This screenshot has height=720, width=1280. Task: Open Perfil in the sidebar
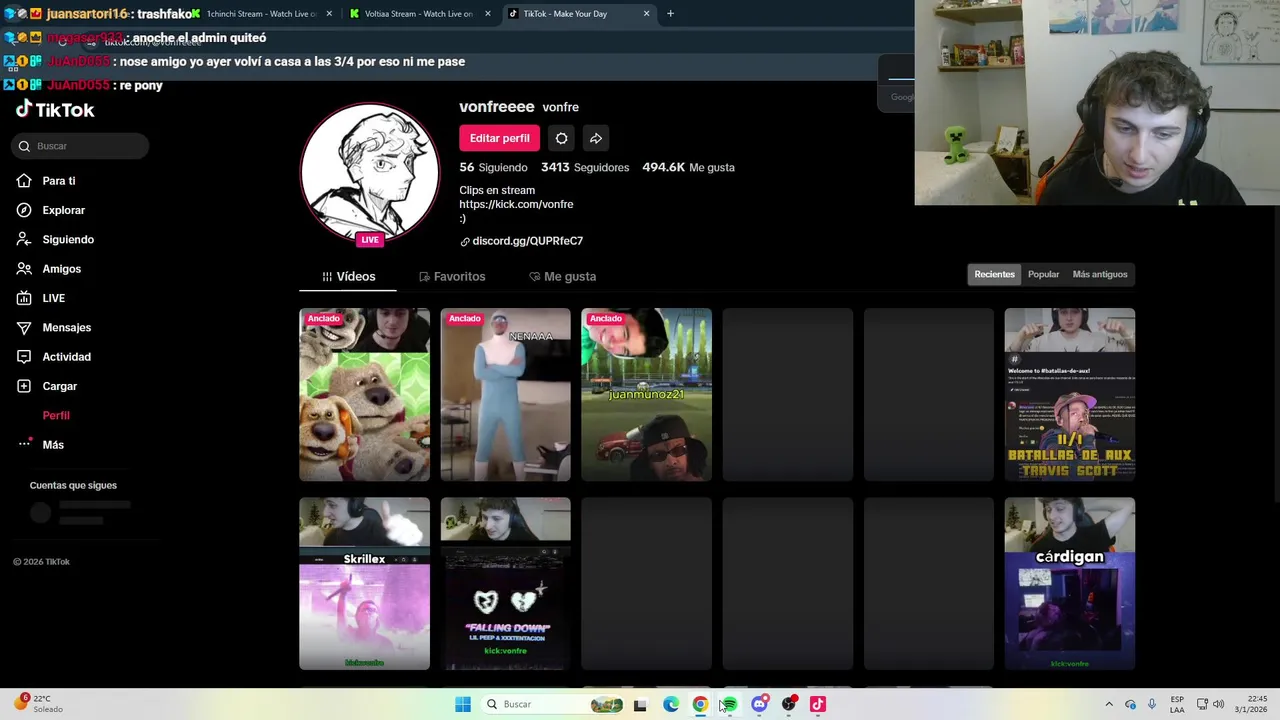coord(56,415)
